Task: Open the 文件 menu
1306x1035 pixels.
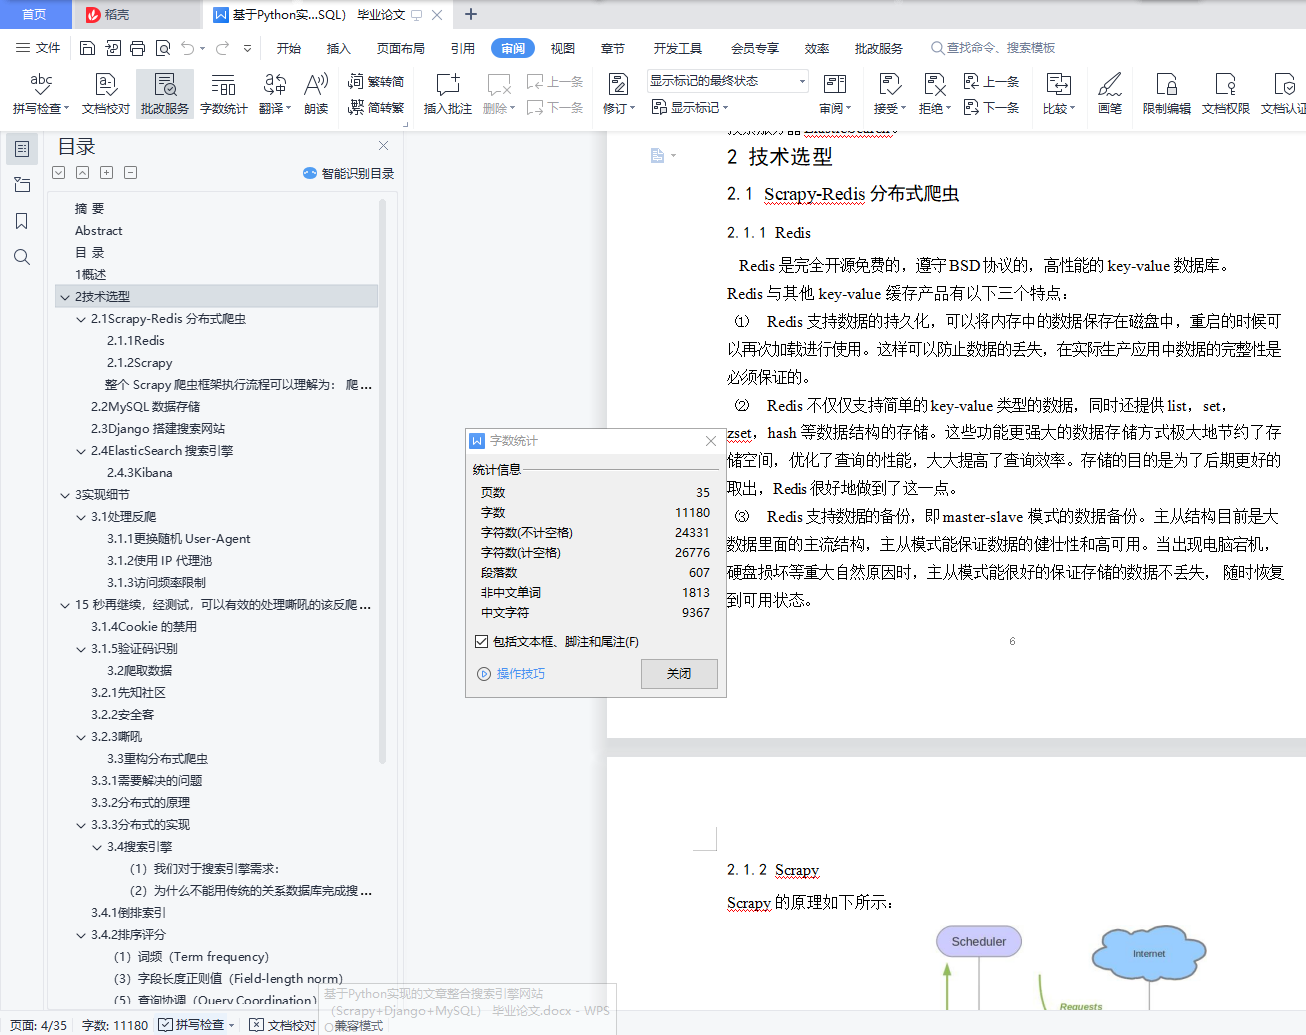Action: click(x=38, y=48)
